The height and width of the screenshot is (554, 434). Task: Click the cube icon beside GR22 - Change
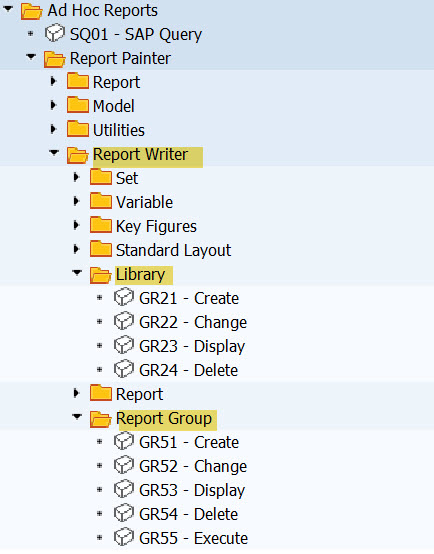[124, 321]
